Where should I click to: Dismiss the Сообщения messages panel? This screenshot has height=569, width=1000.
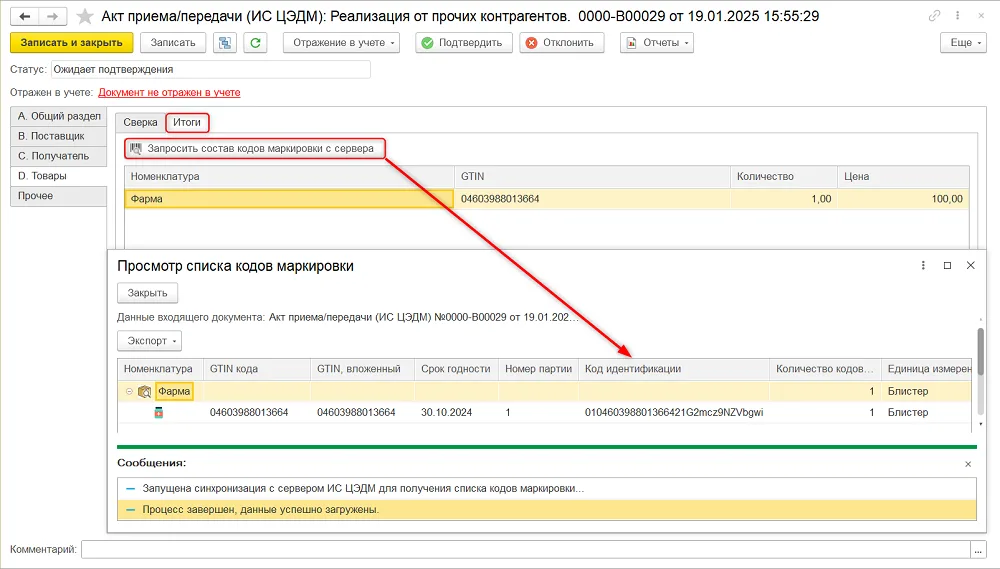tap(968, 464)
